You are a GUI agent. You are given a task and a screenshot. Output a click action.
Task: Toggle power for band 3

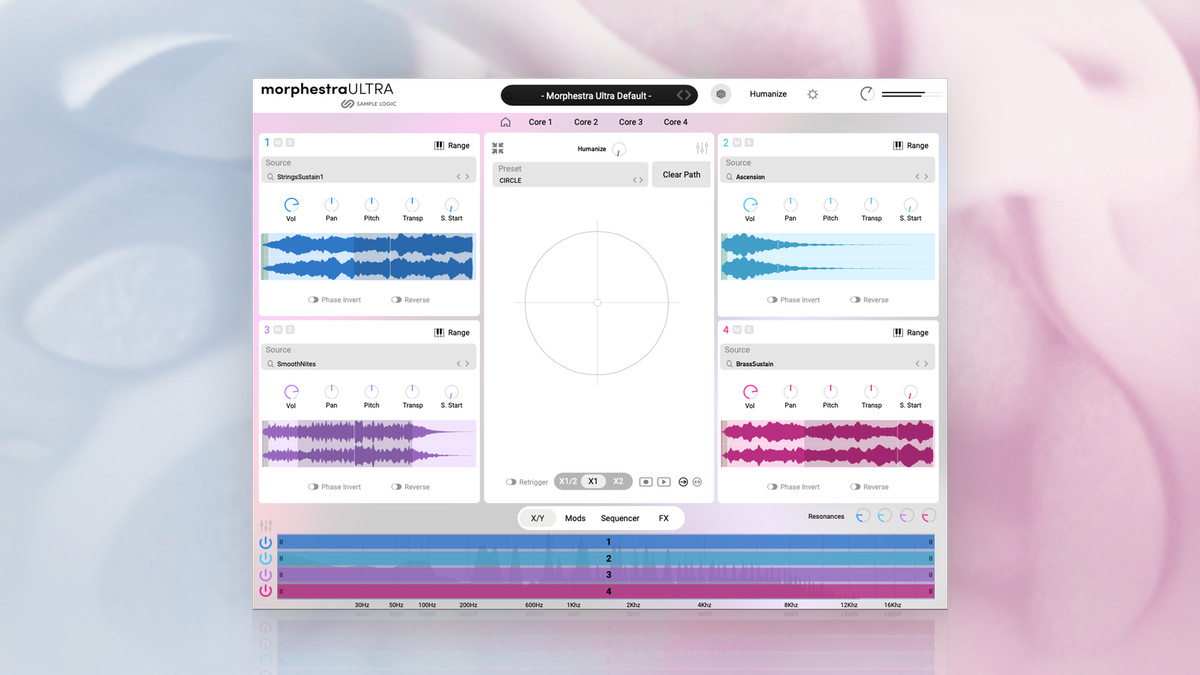point(265,575)
